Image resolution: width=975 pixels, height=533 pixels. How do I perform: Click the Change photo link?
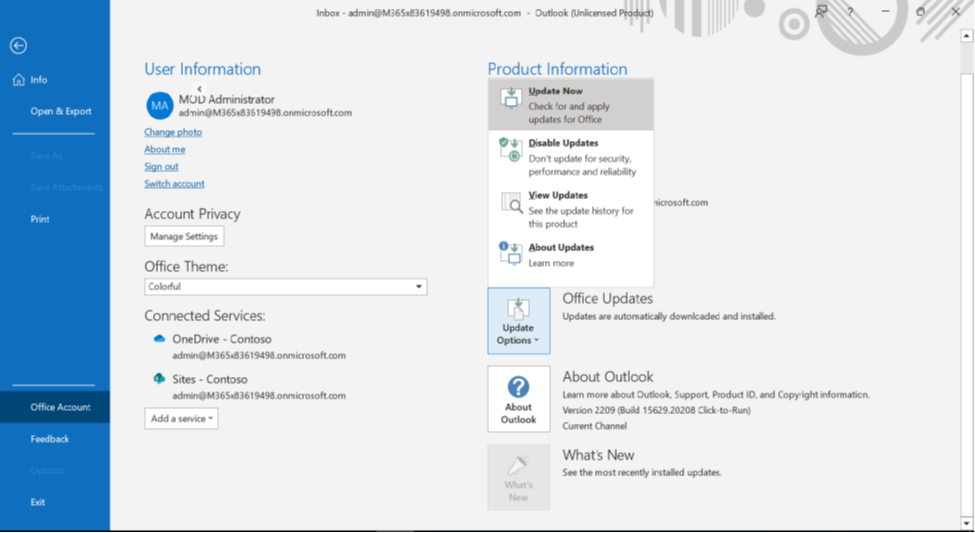tap(173, 132)
